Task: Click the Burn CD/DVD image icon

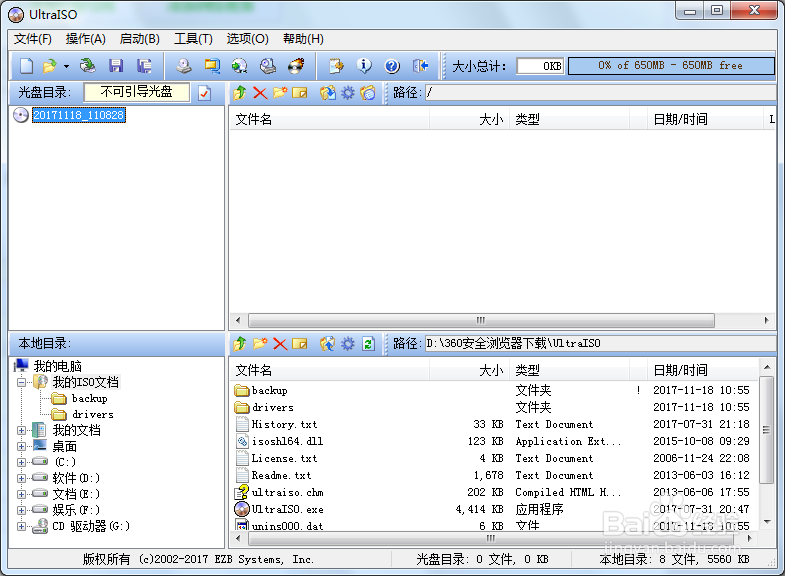Action: (296, 66)
